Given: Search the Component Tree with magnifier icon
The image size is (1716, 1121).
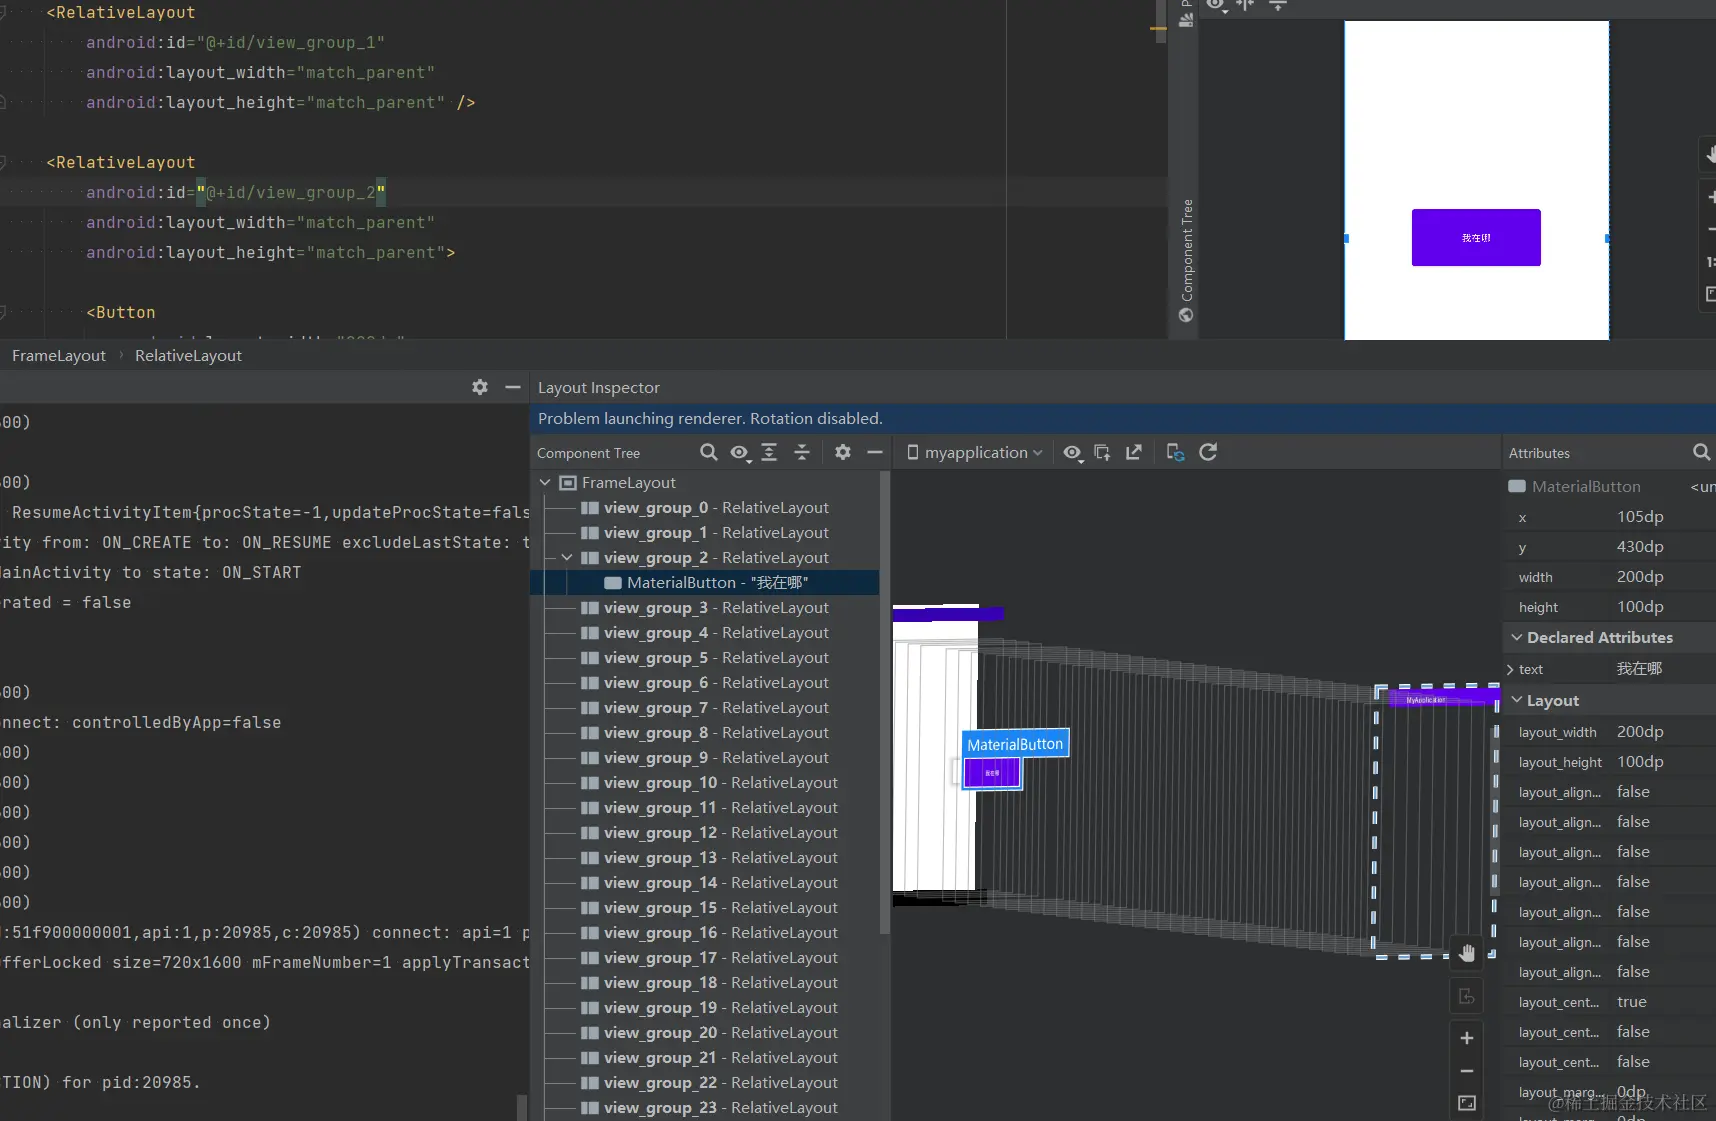Looking at the screenshot, I should pos(708,452).
